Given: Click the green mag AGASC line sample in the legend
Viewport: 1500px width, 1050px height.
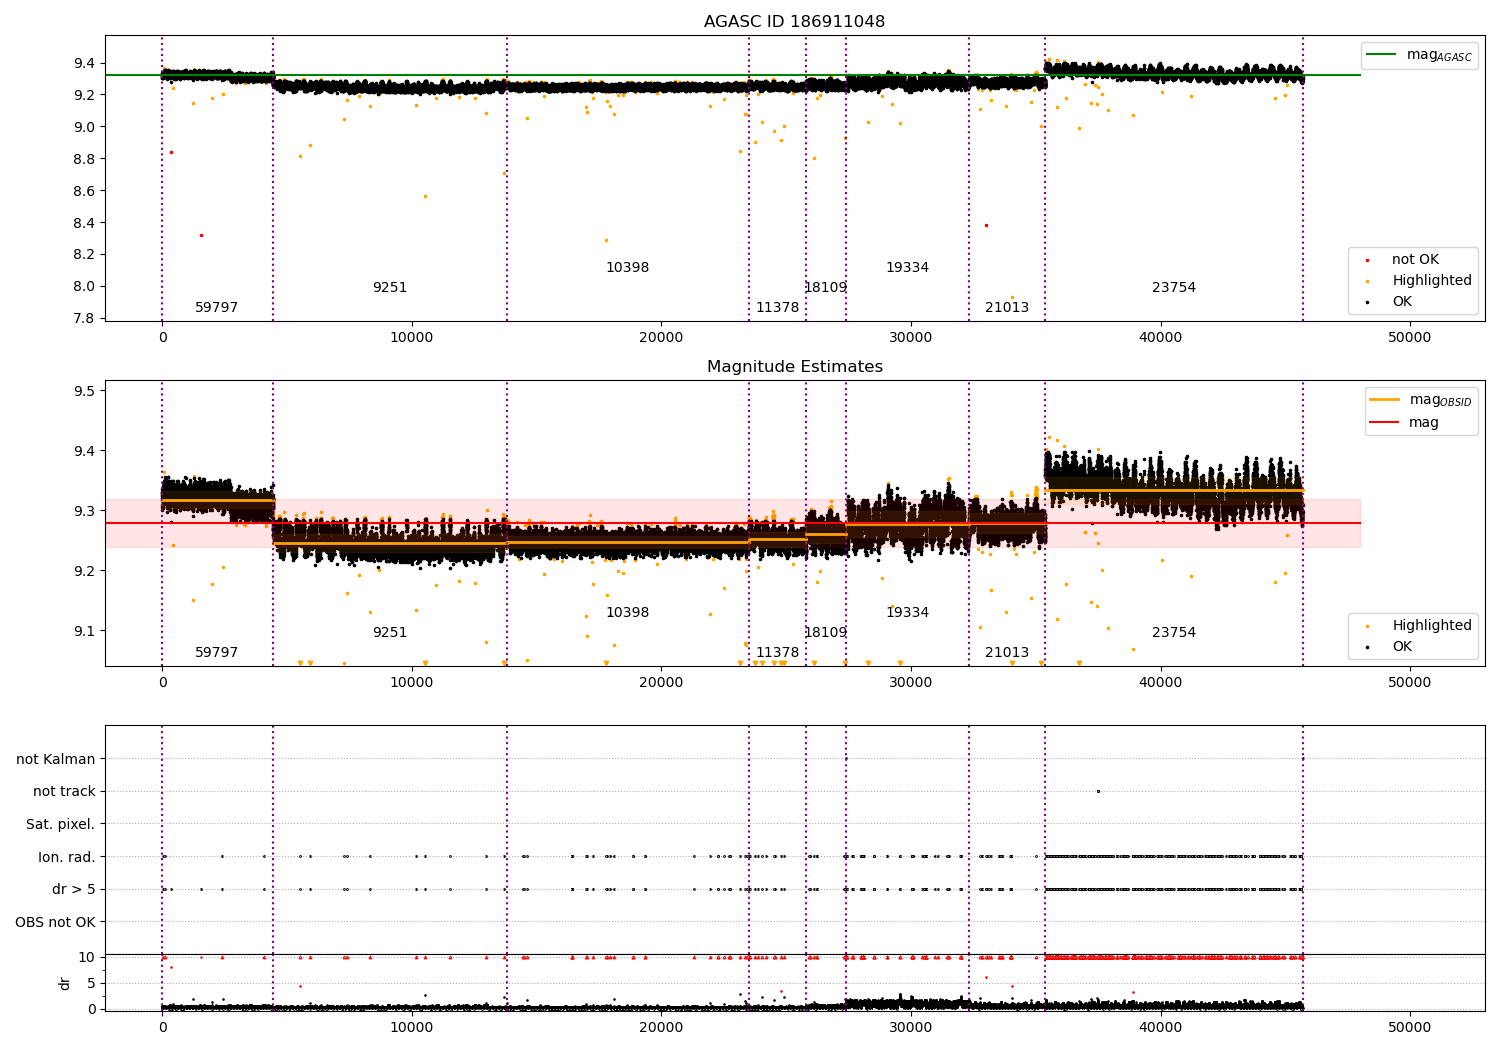Looking at the screenshot, I should pyautogui.click(x=1382, y=55).
